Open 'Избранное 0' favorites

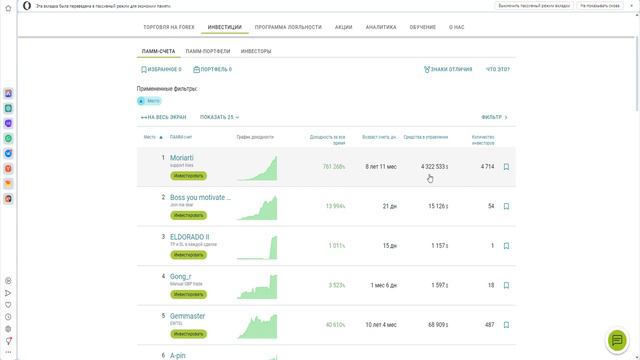[x=161, y=69]
